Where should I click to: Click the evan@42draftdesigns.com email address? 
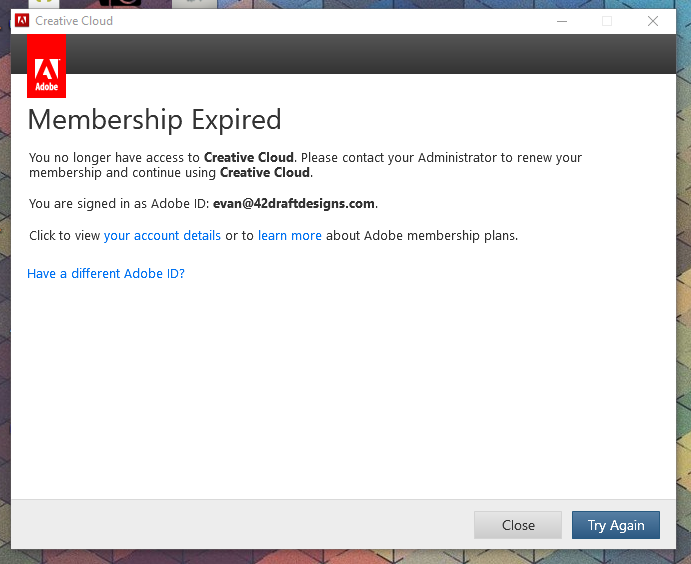pyautogui.click(x=294, y=204)
